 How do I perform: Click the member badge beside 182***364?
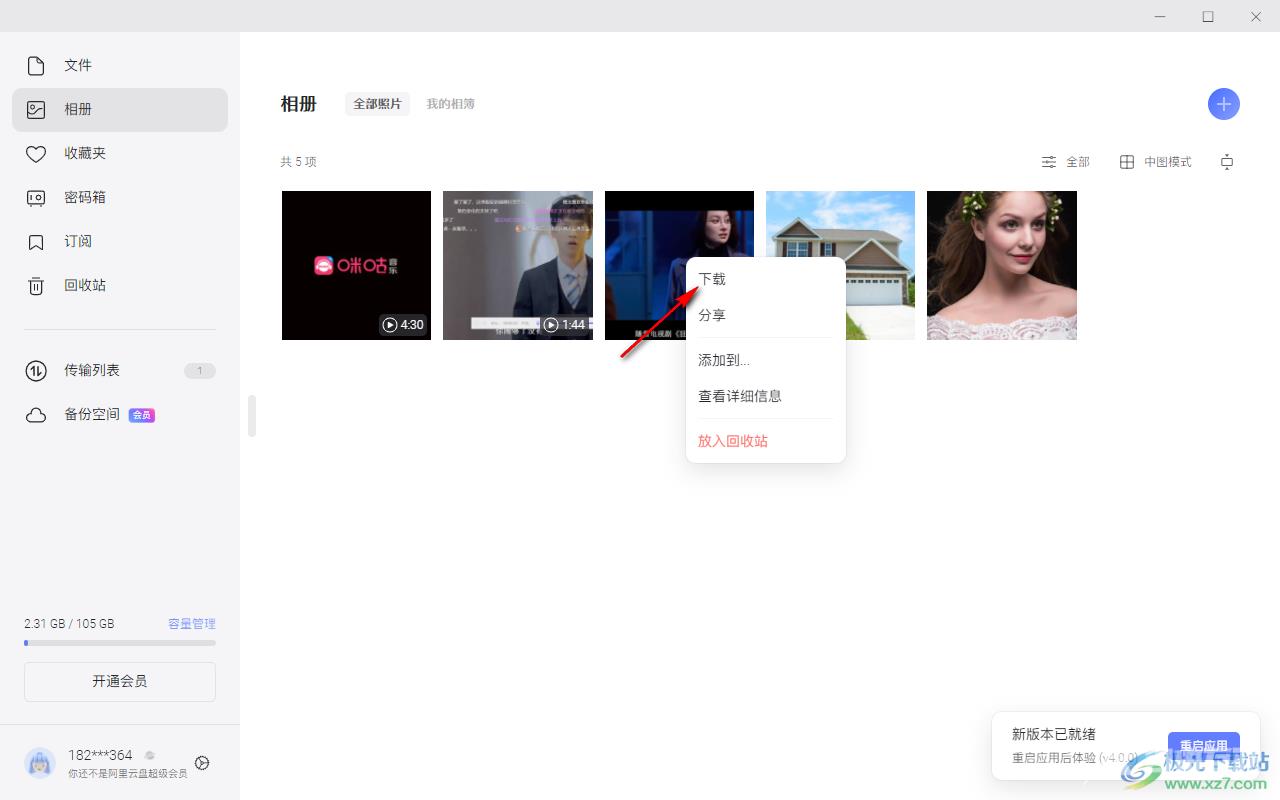click(x=150, y=756)
